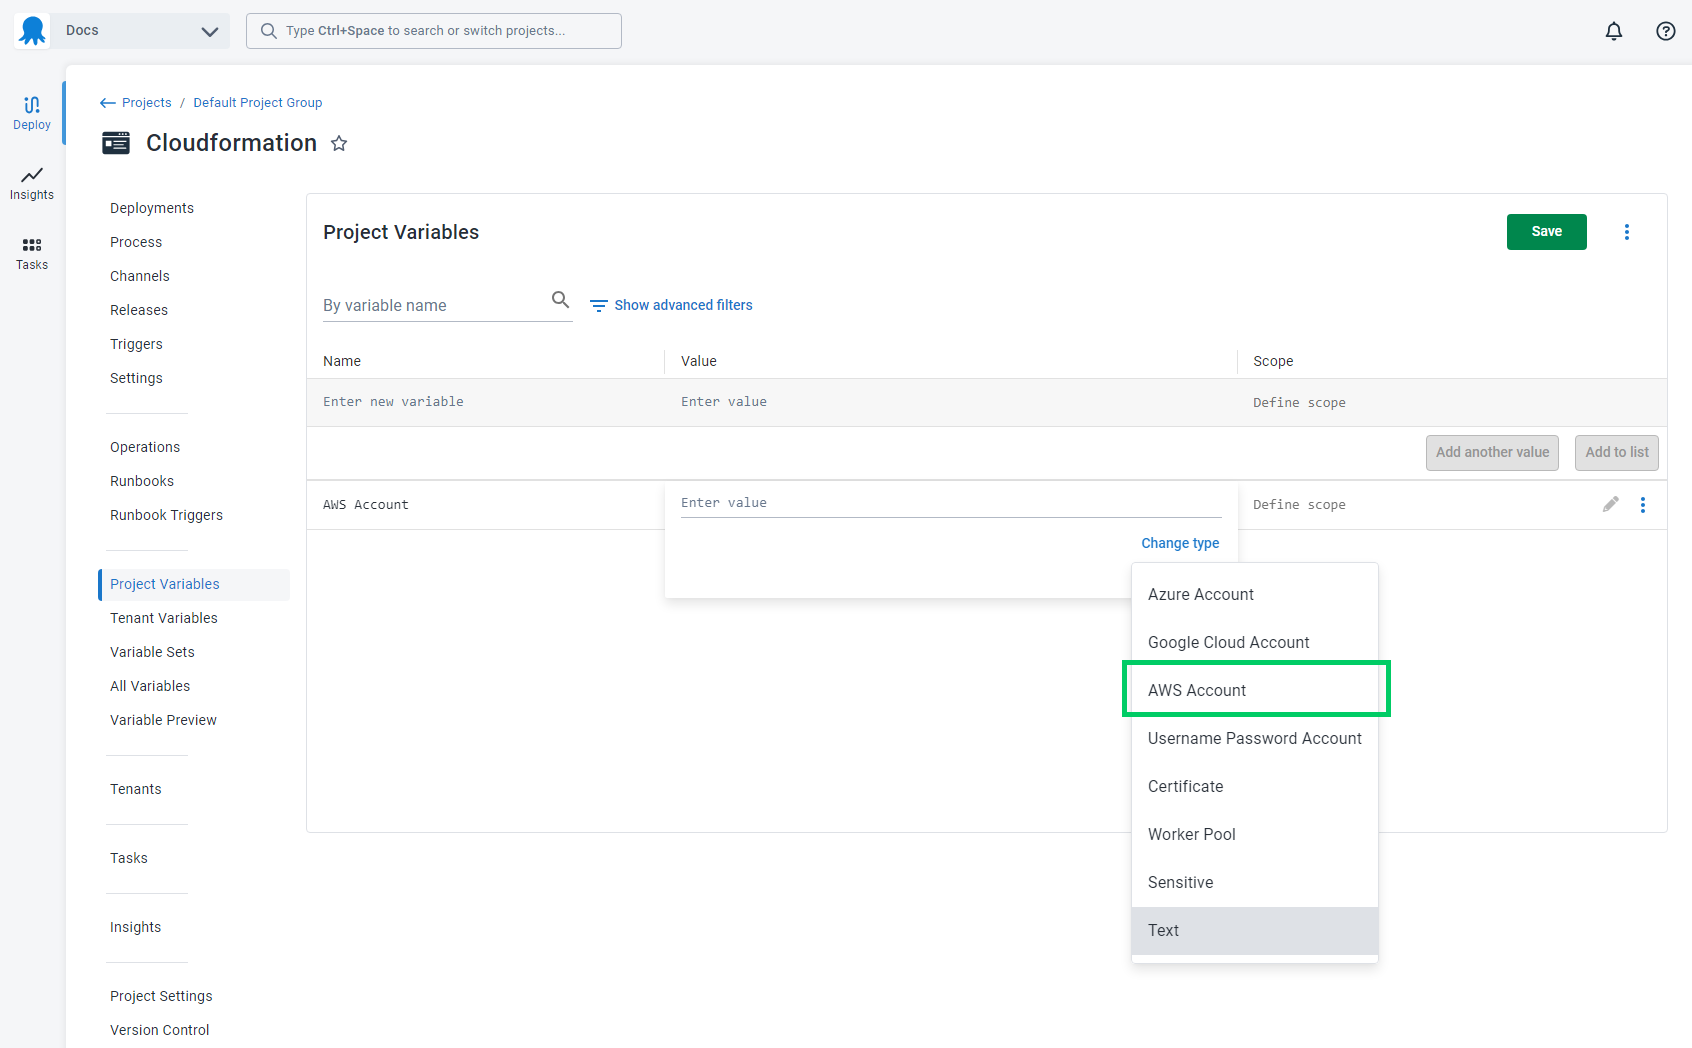Image resolution: width=1692 pixels, height=1048 pixels.
Task: Select Google Cloud Account type
Action: click(1255, 642)
